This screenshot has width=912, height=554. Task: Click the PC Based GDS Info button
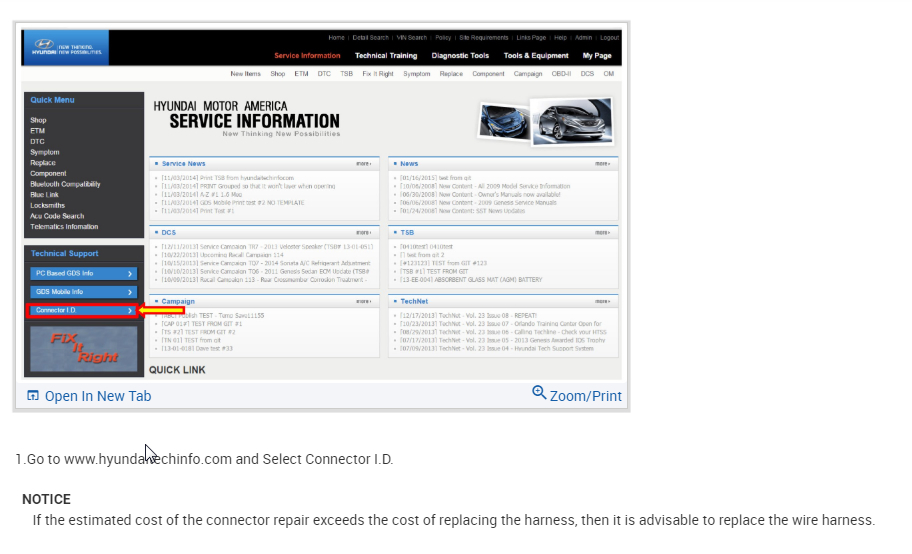coord(83,273)
